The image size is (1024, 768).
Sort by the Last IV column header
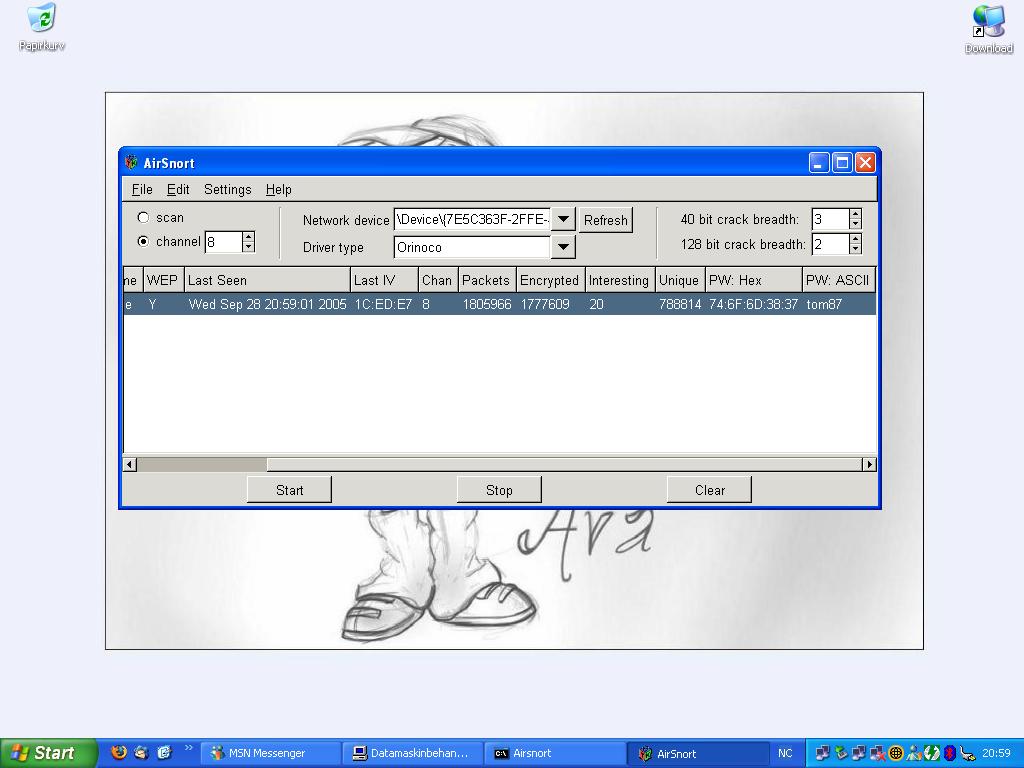385,280
